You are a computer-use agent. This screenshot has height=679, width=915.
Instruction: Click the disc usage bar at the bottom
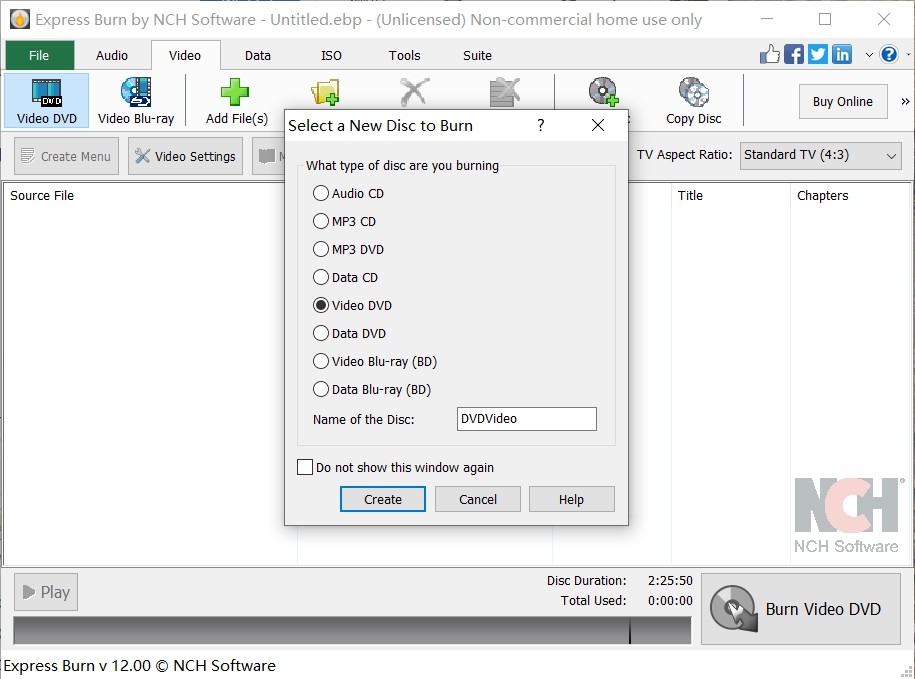pyautogui.click(x=350, y=631)
